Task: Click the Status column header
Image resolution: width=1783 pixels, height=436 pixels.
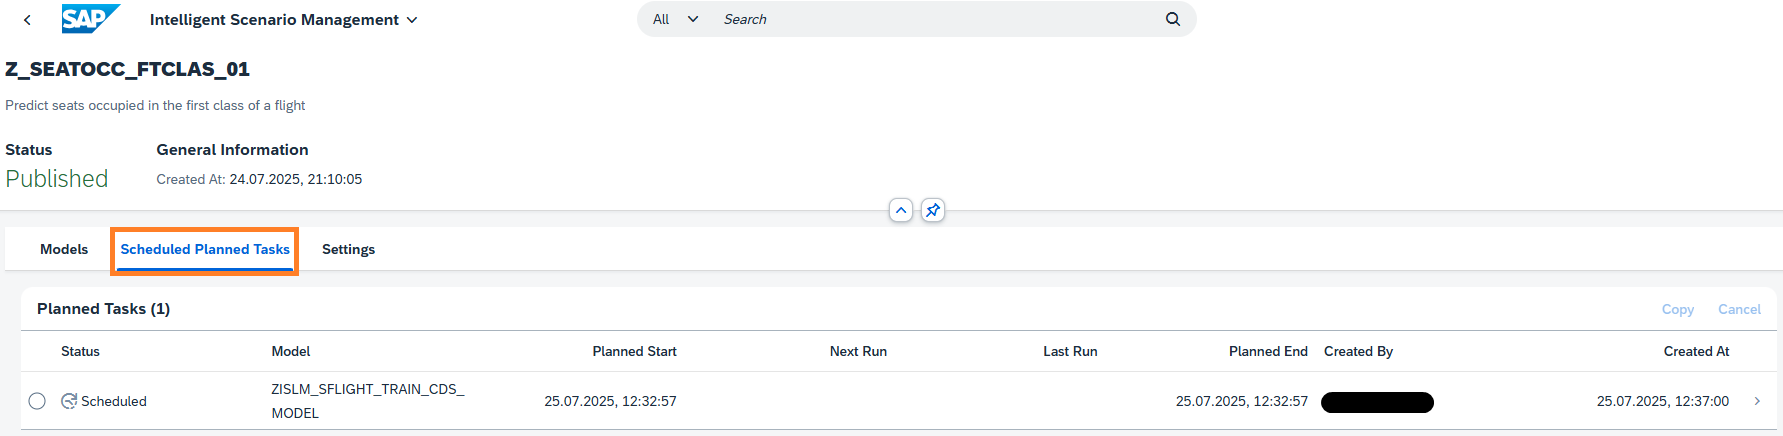Action: point(80,351)
